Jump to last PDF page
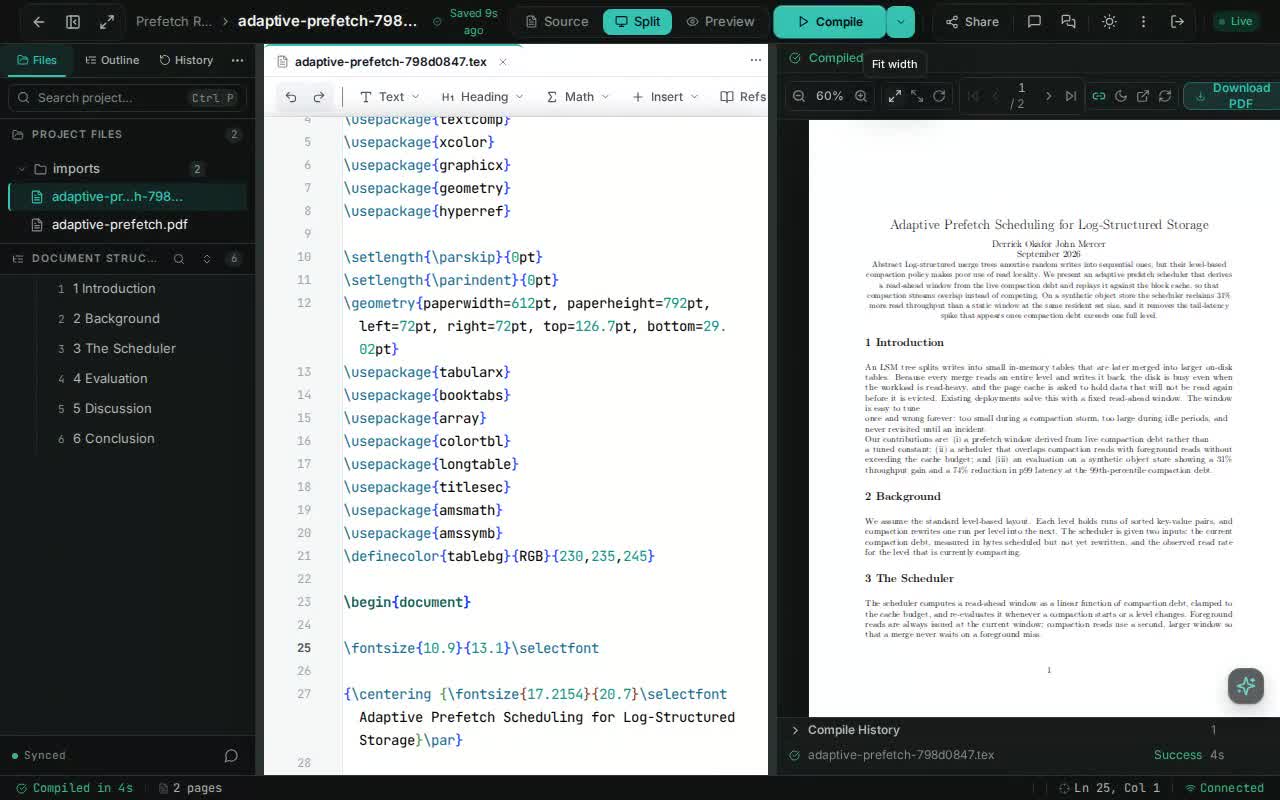The image size is (1280, 800). coord(1071,96)
